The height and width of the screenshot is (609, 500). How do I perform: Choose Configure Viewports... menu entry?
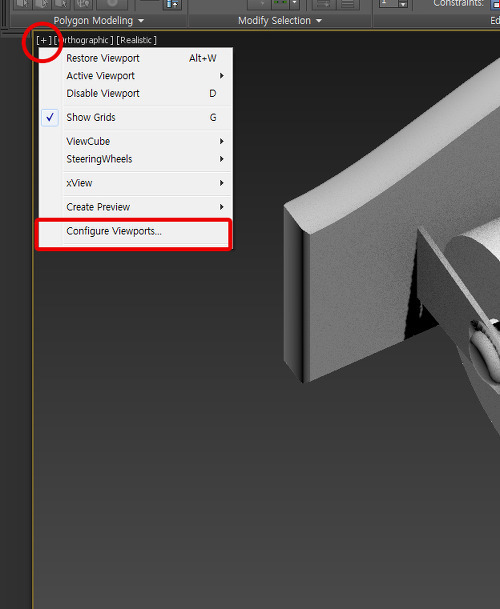pyautogui.click(x=136, y=231)
